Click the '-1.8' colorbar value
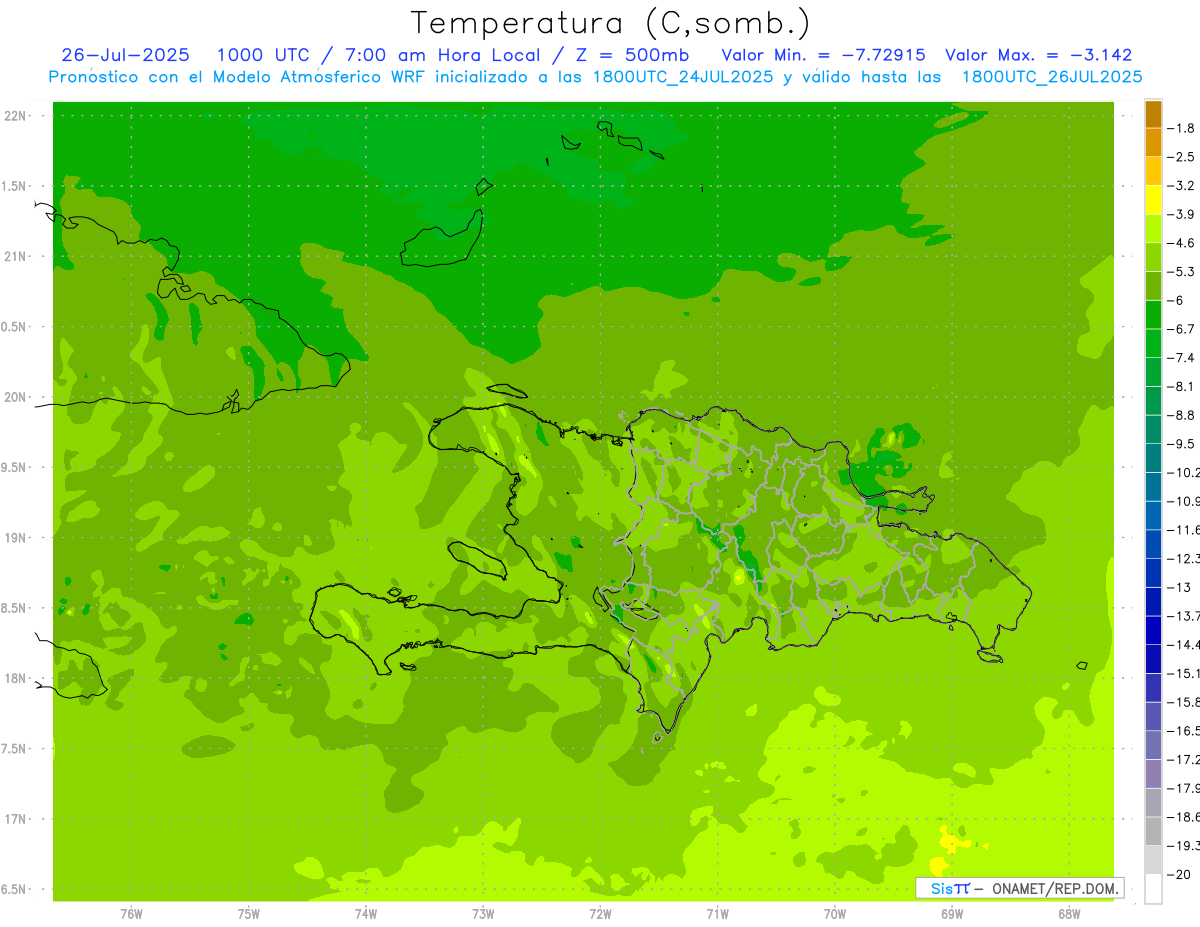The image size is (1200, 927). tap(1182, 128)
